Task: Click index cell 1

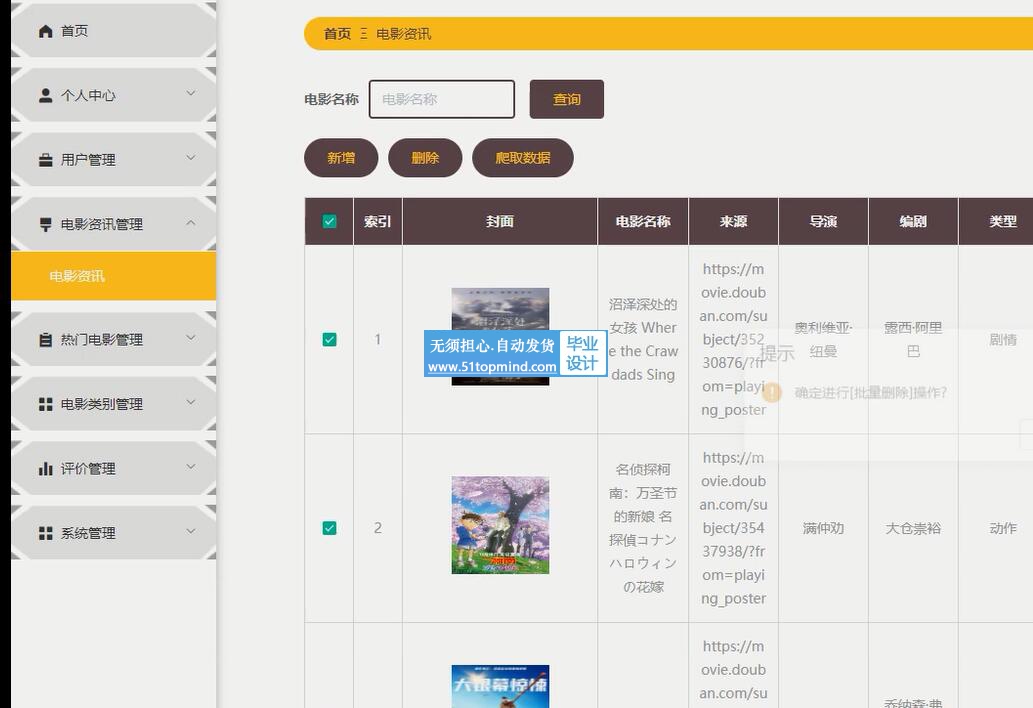Action: click(377, 339)
